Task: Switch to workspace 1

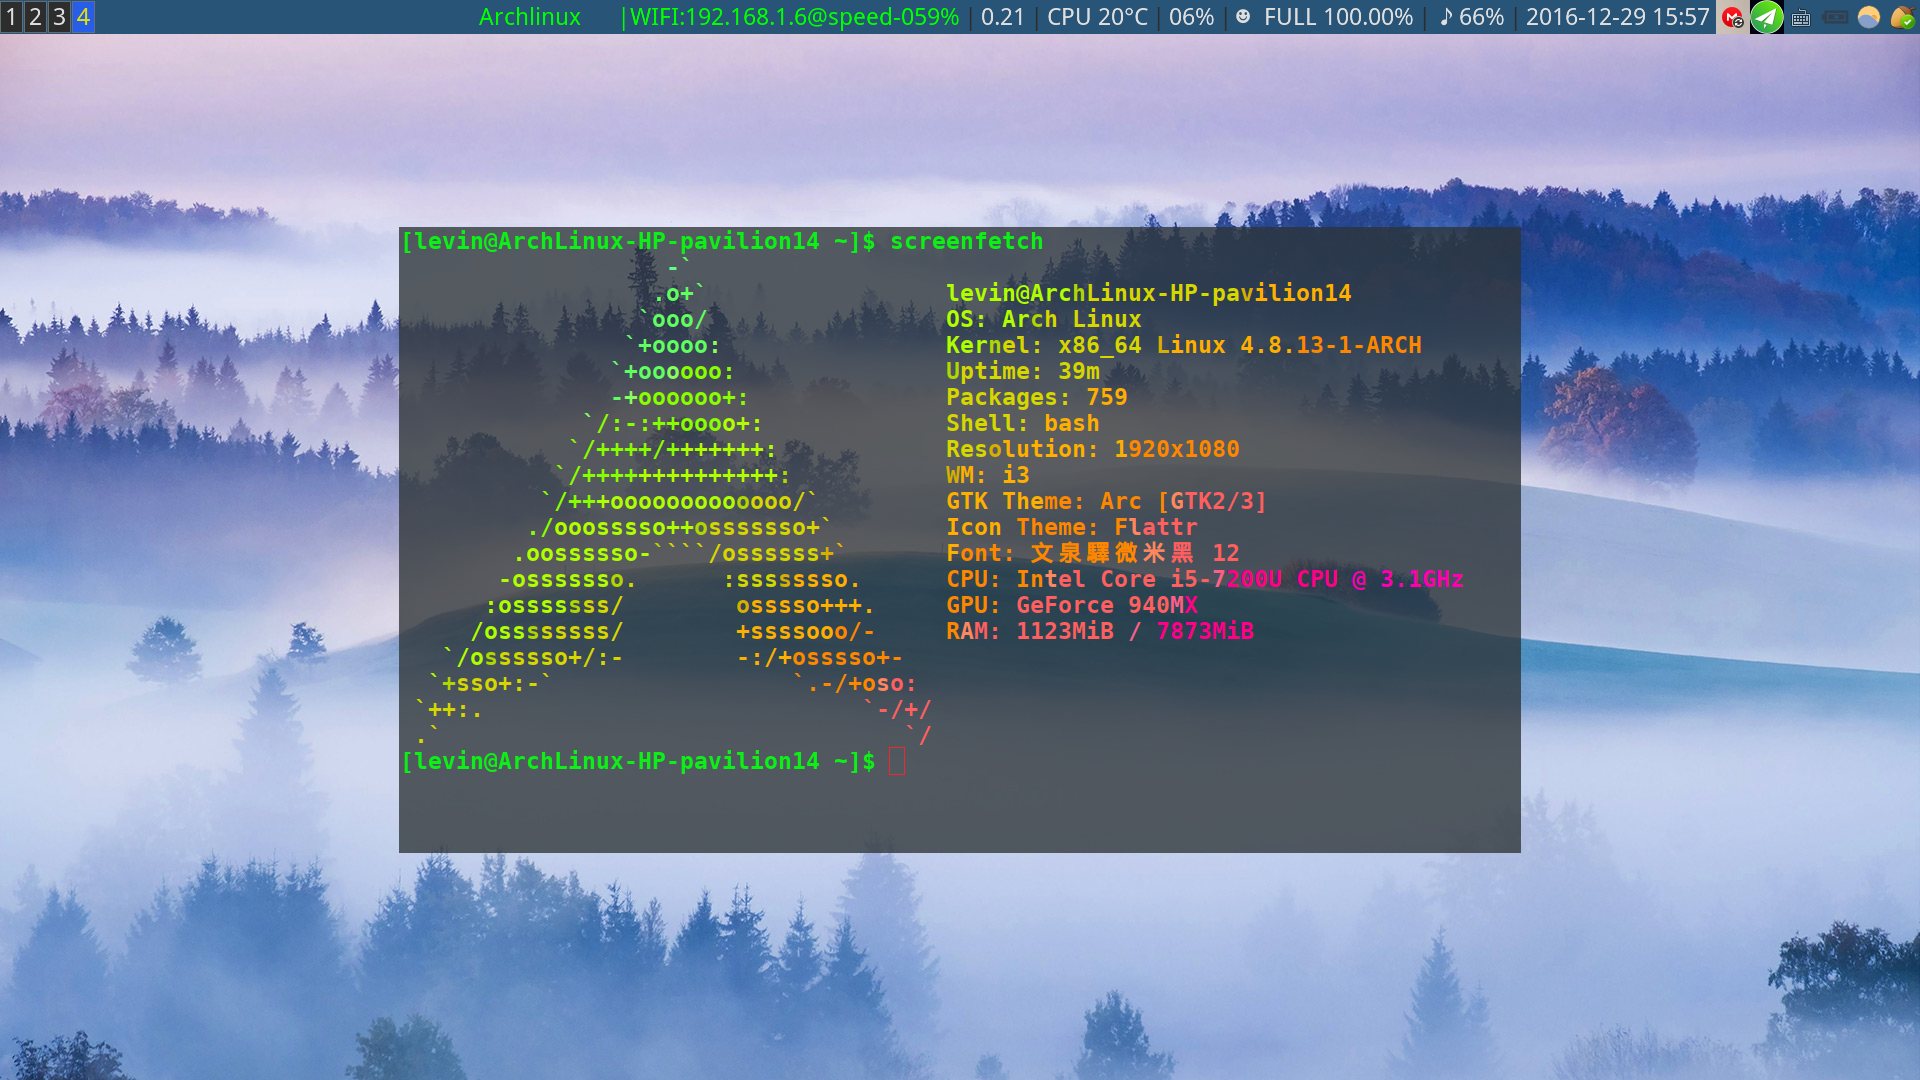Action: 11,16
